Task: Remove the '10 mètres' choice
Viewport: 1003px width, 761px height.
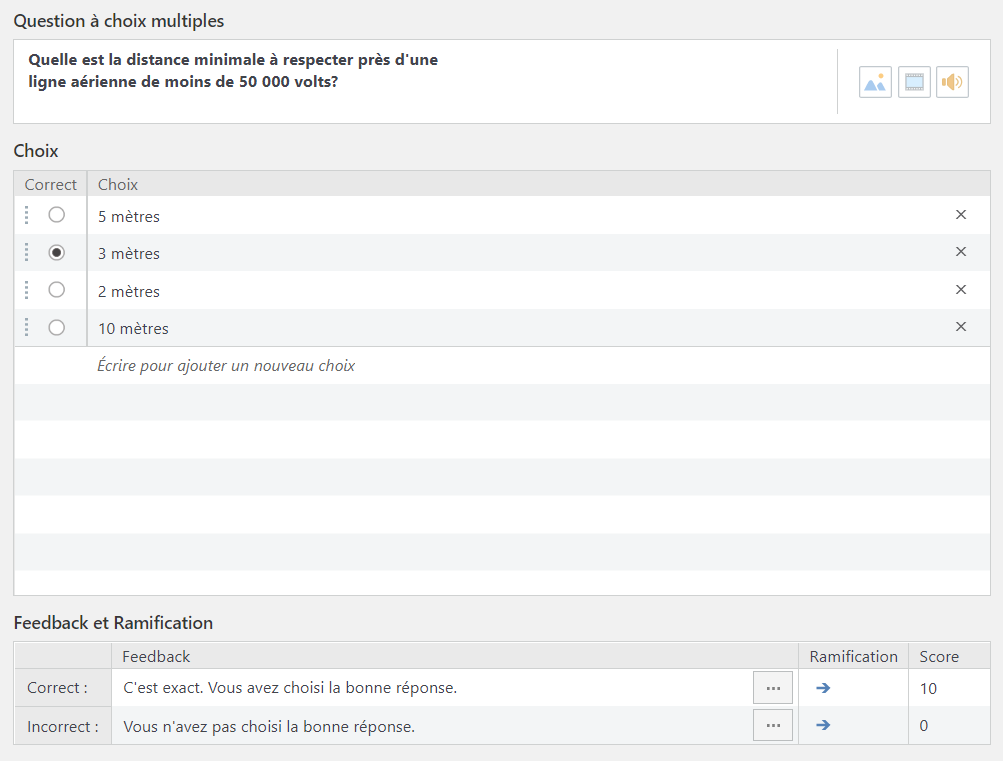Action: pos(961,327)
